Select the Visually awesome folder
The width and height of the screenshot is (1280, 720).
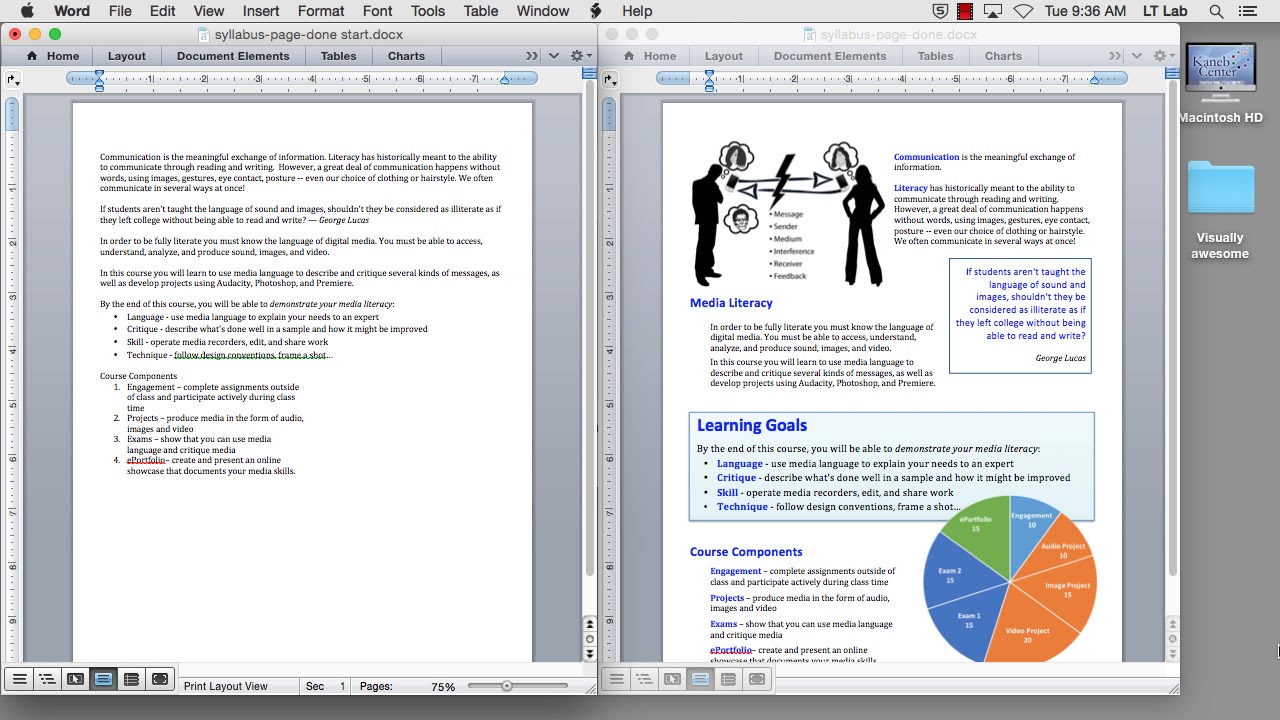(x=1221, y=209)
